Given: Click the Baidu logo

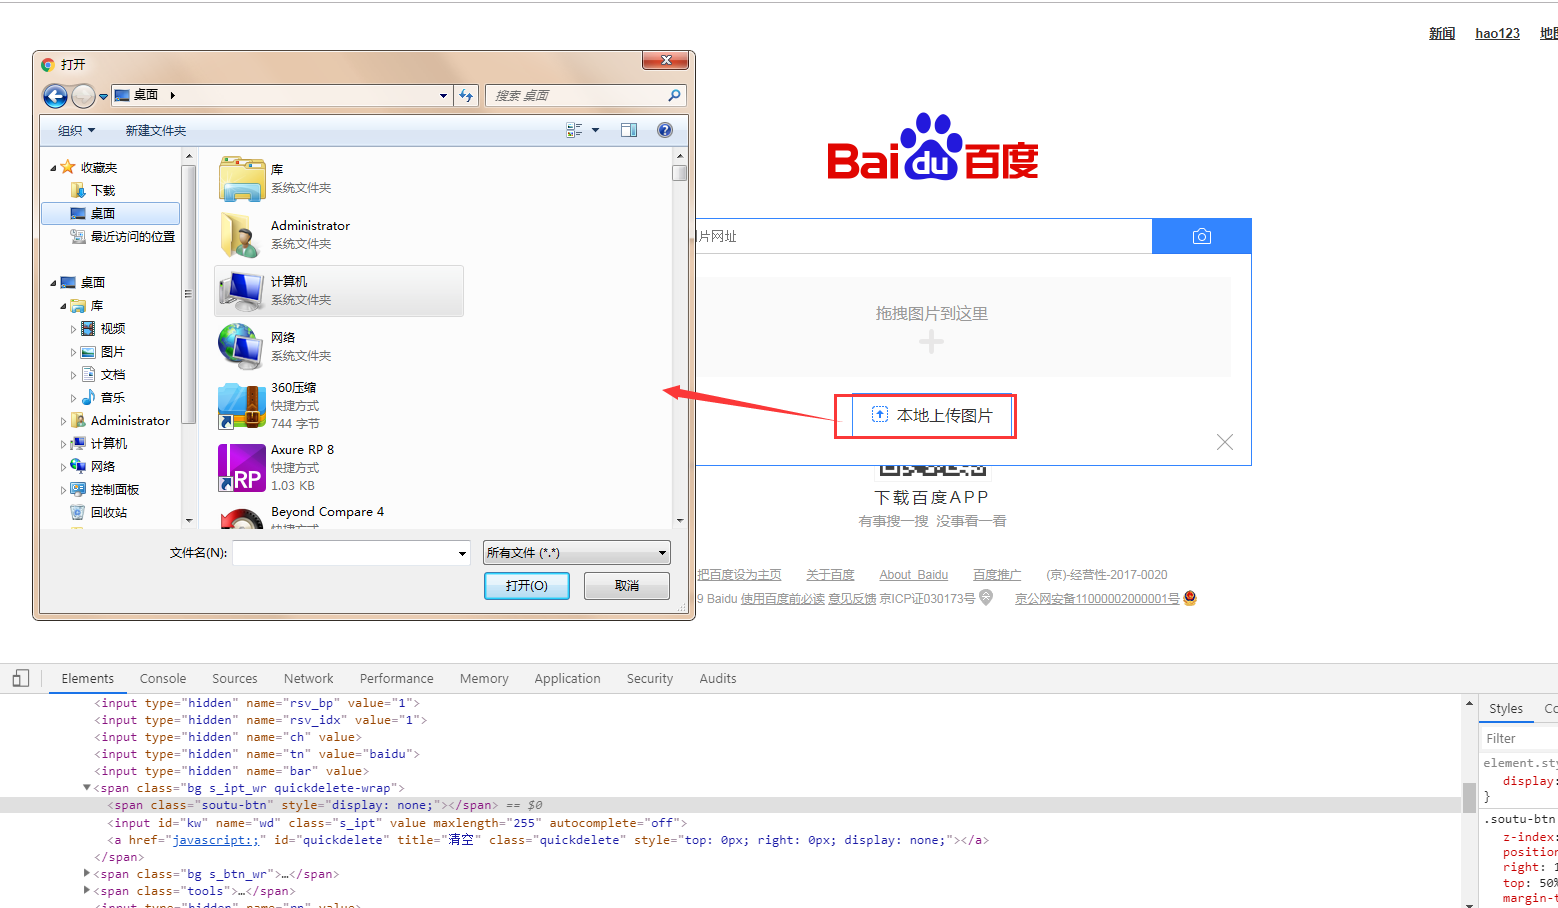Looking at the screenshot, I should 933,148.
